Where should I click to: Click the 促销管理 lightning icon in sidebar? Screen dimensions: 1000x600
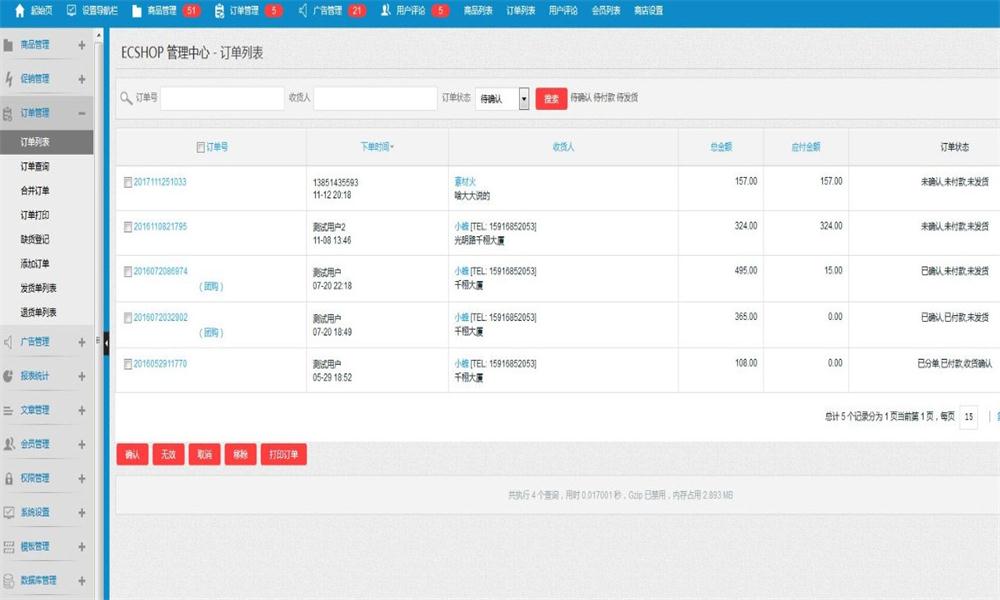click(x=9, y=79)
